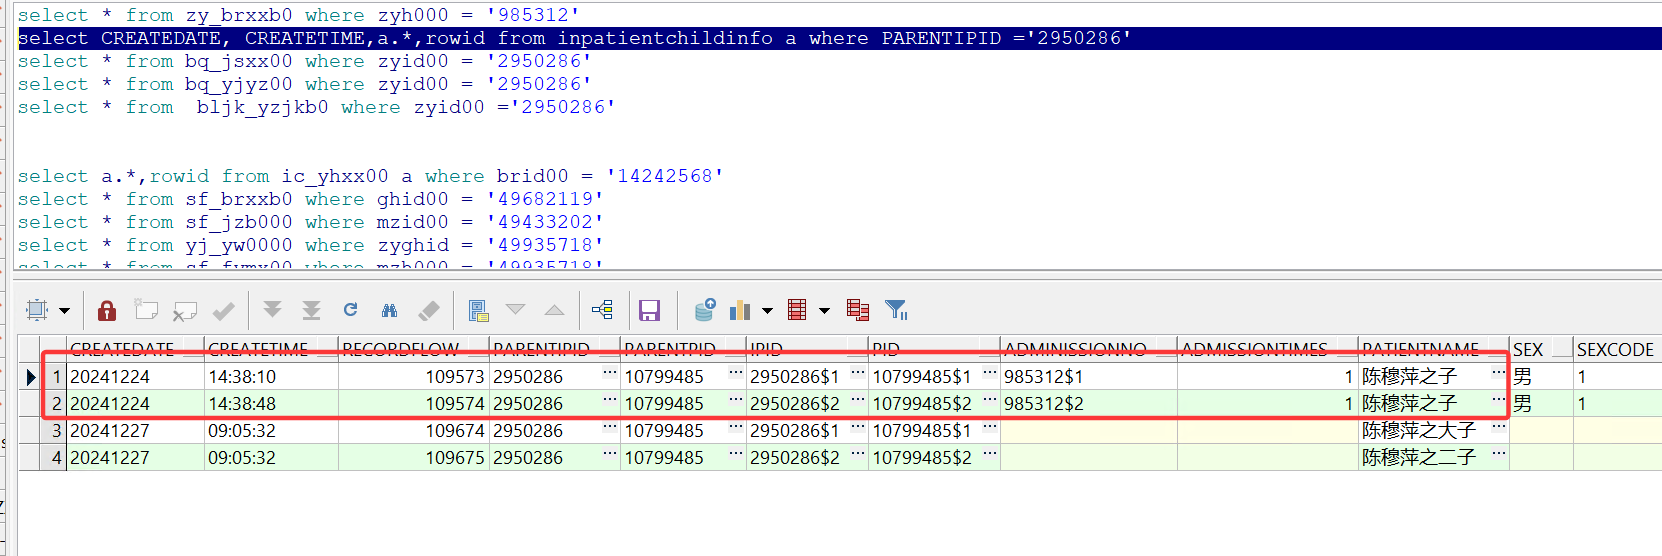The width and height of the screenshot is (1662, 556).
Task: Click the CREATETIME column header
Action: point(271,349)
